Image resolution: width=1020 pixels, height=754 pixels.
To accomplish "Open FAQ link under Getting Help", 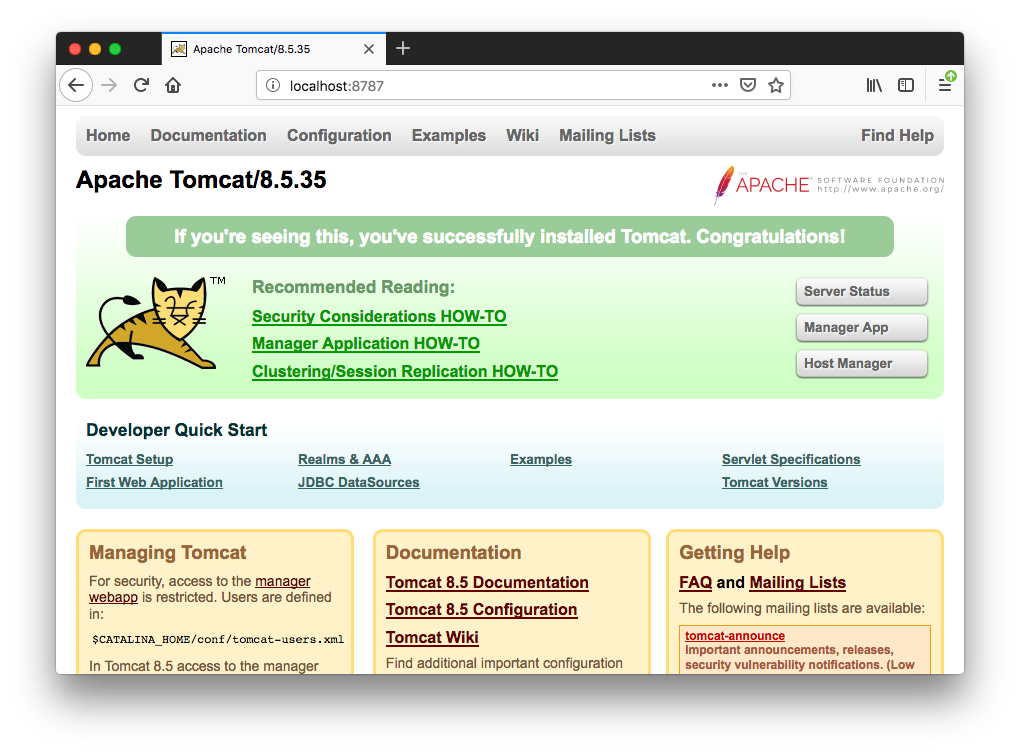I will point(695,583).
